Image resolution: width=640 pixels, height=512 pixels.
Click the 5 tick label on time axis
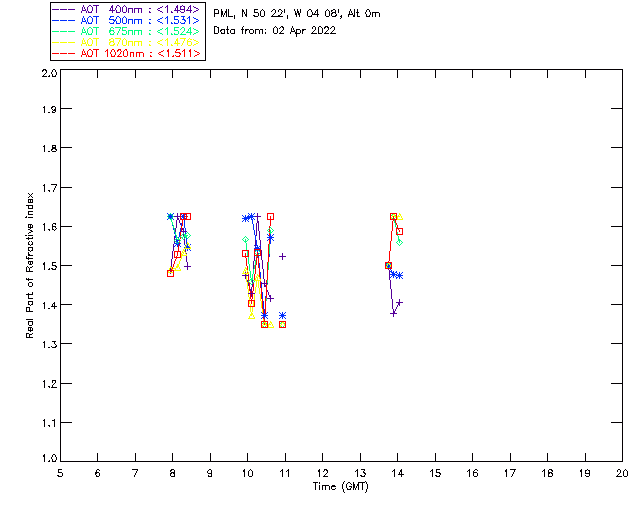coord(60,473)
